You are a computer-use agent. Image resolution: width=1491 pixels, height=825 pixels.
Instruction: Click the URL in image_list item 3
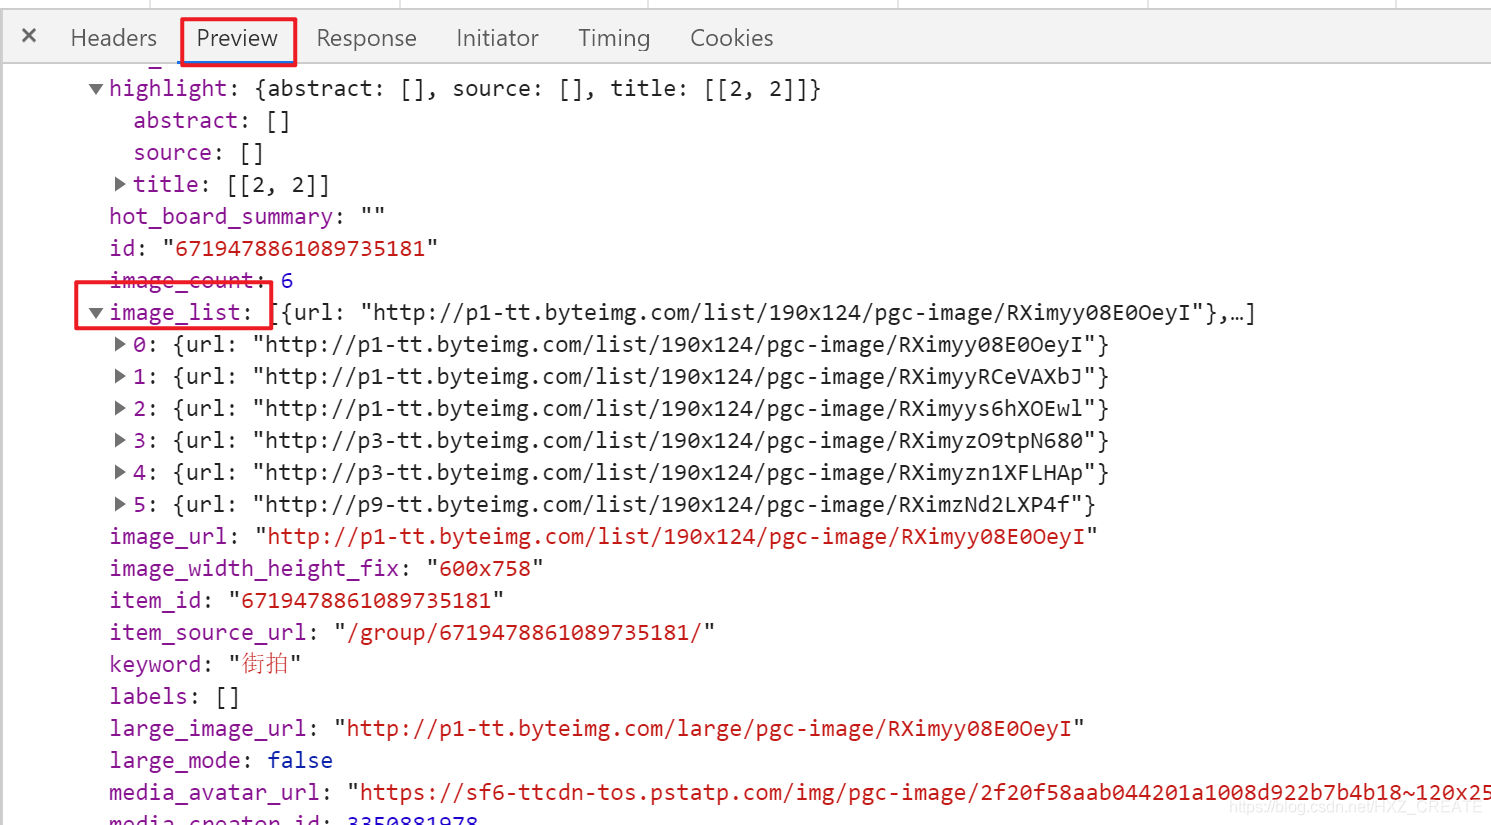click(x=675, y=441)
